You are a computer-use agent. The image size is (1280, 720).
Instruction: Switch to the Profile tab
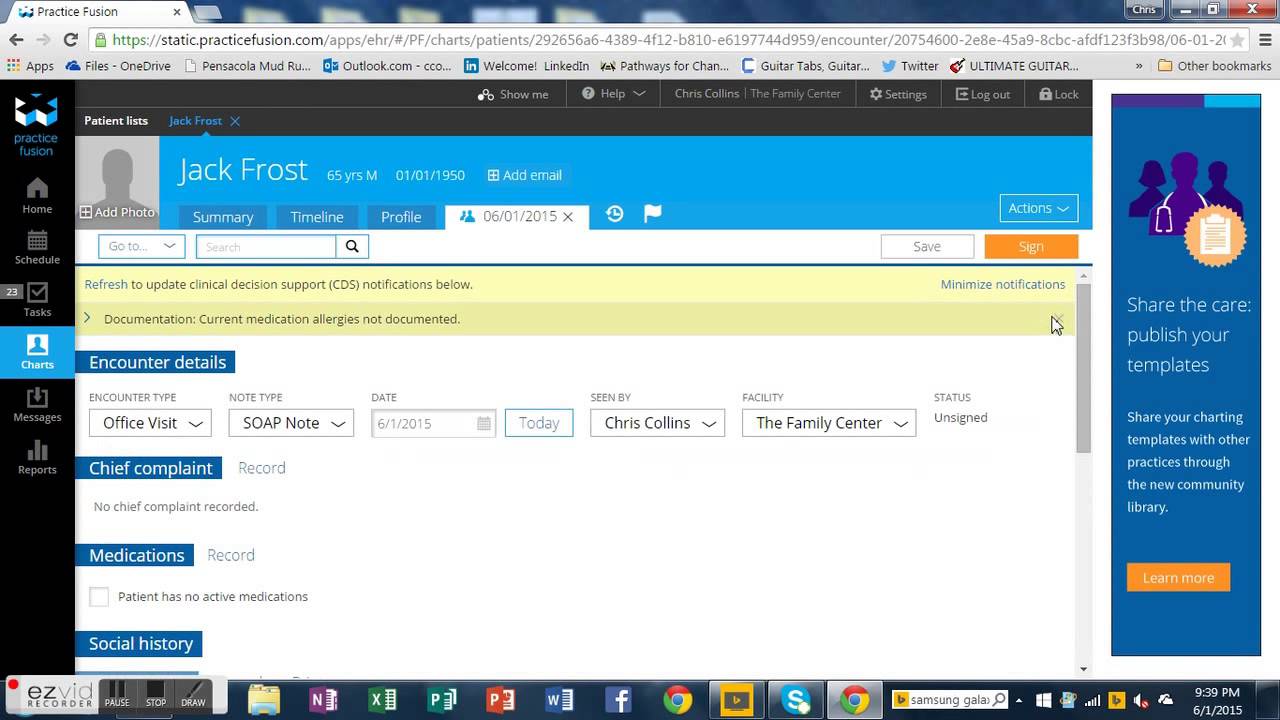pos(401,217)
